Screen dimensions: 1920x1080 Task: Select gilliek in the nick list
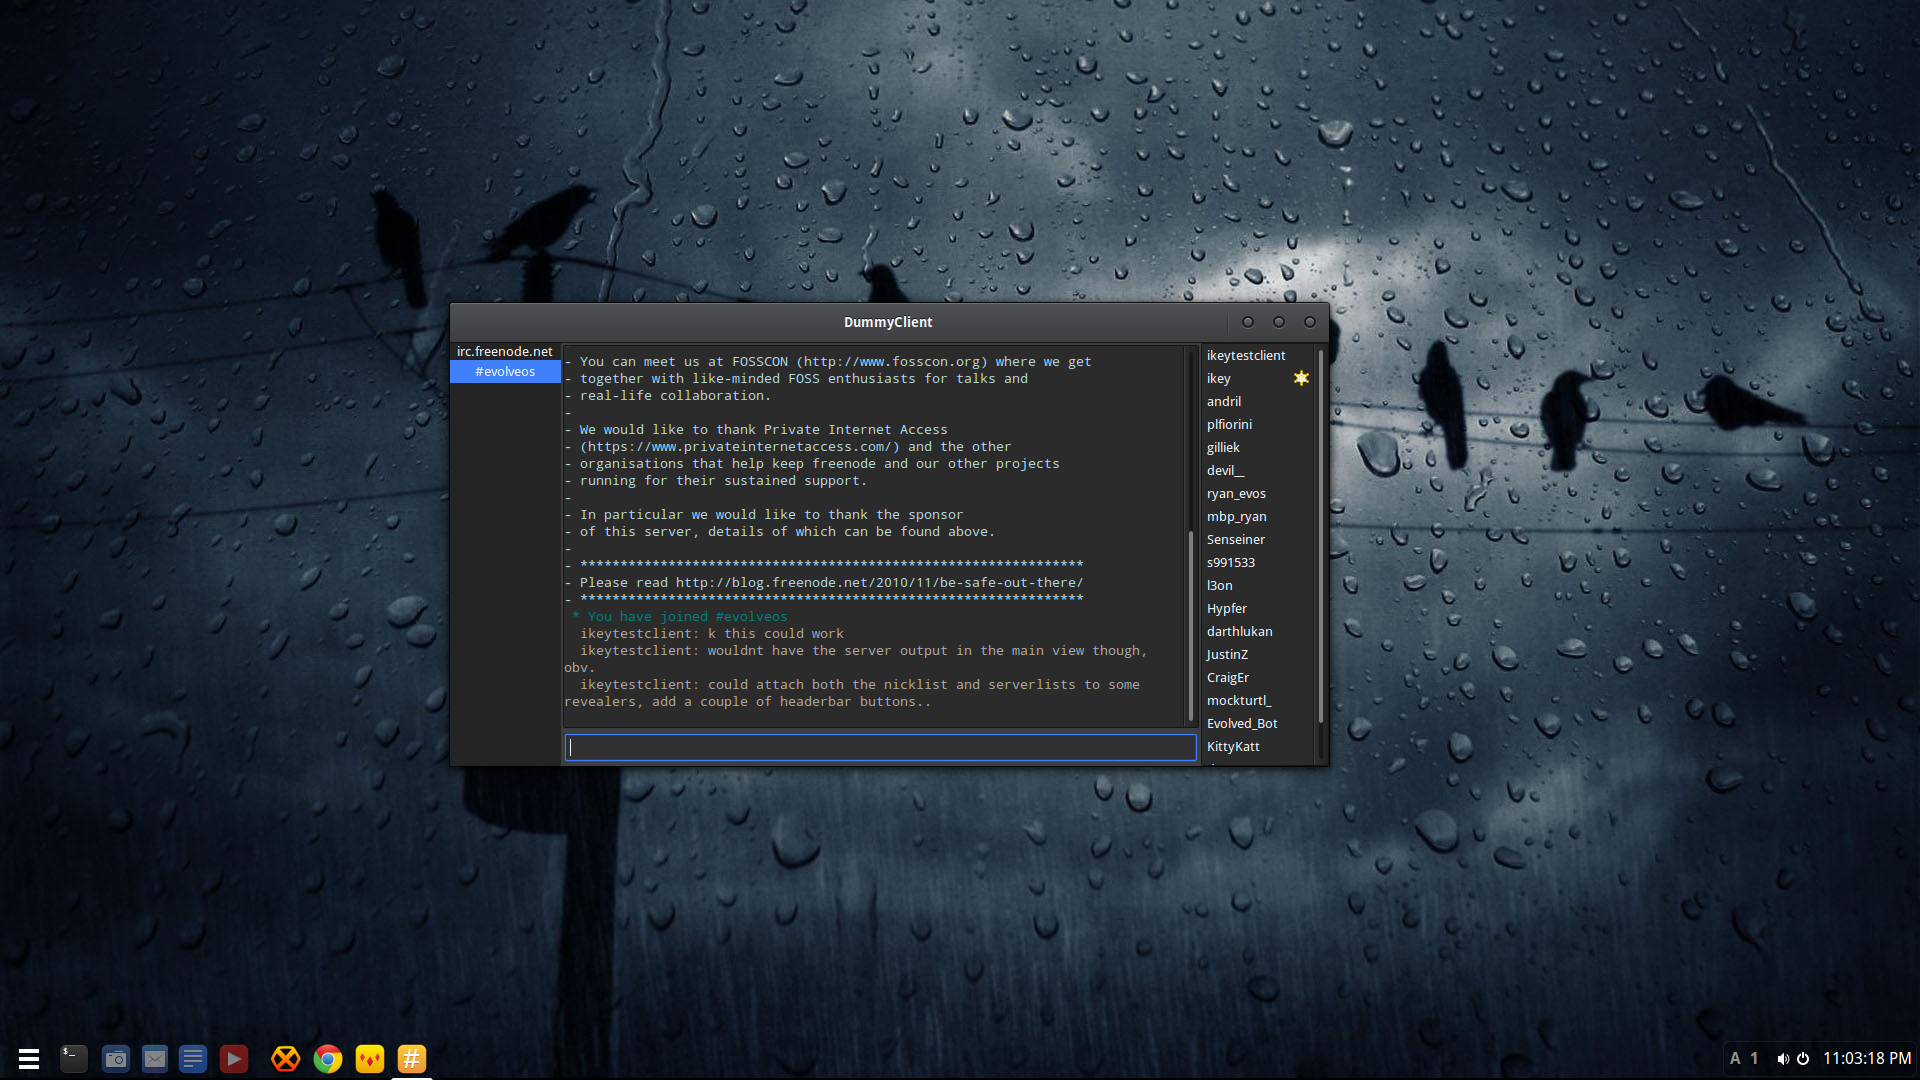click(1258, 447)
